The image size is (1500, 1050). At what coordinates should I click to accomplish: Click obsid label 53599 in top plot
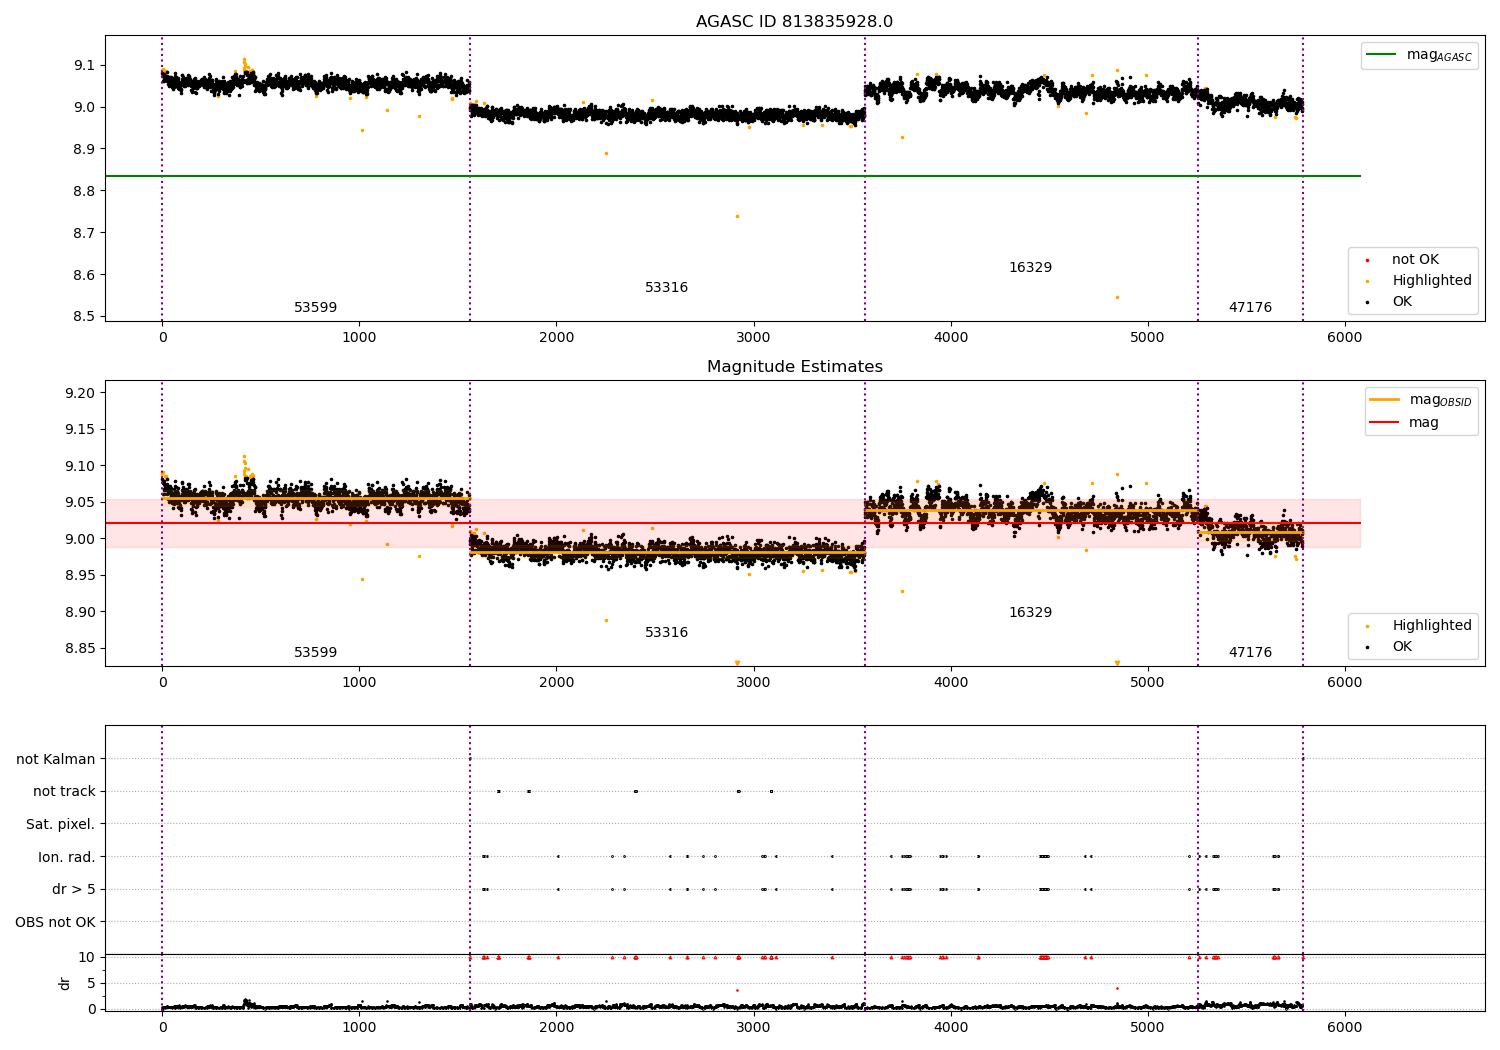click(315, 308)
